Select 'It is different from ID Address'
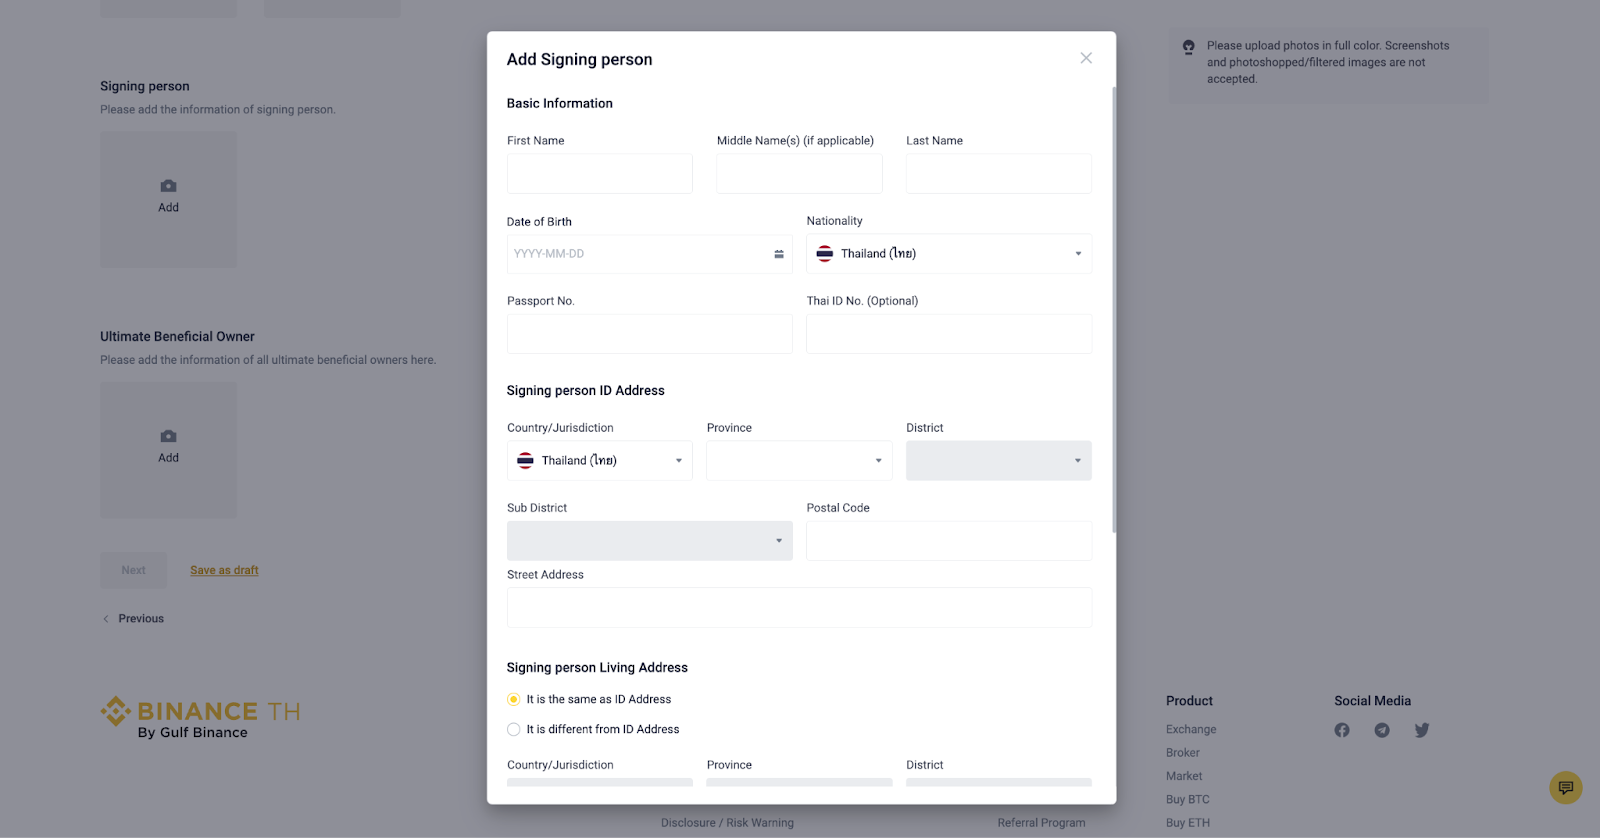The width and height of the screenshot is (1600, 838). [514, 729]
